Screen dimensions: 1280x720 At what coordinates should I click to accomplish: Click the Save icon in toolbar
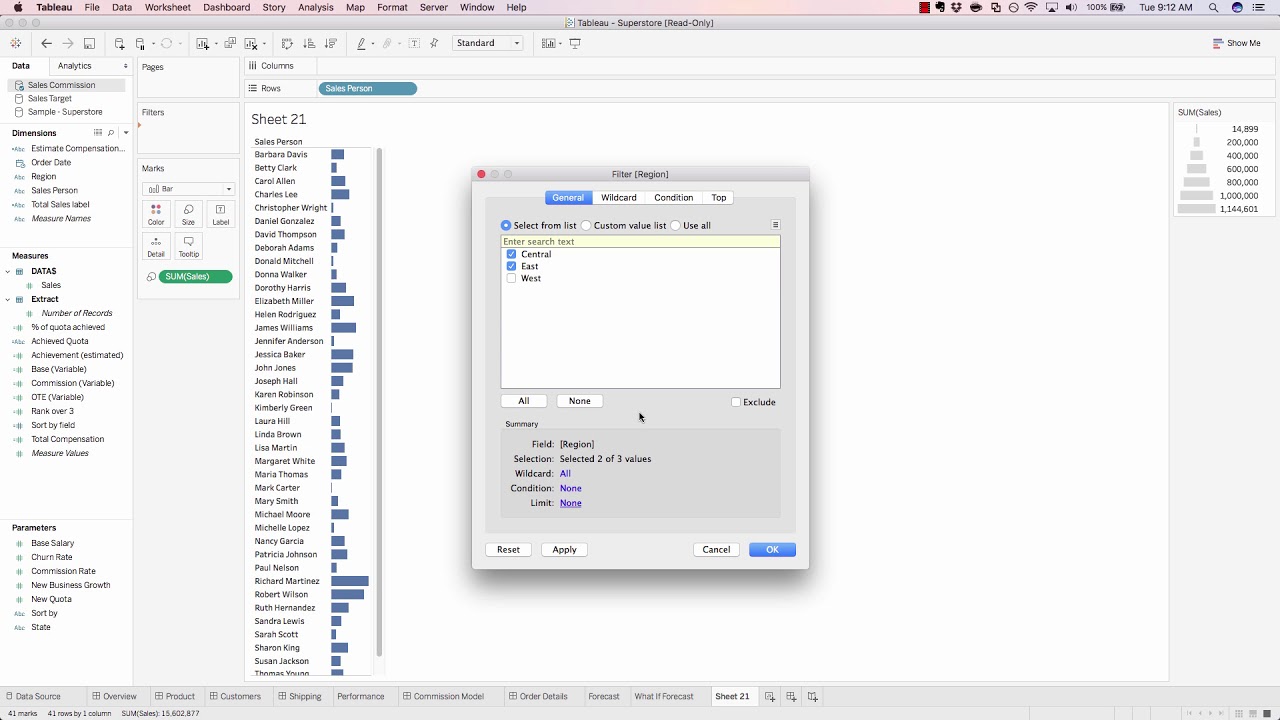89,43
